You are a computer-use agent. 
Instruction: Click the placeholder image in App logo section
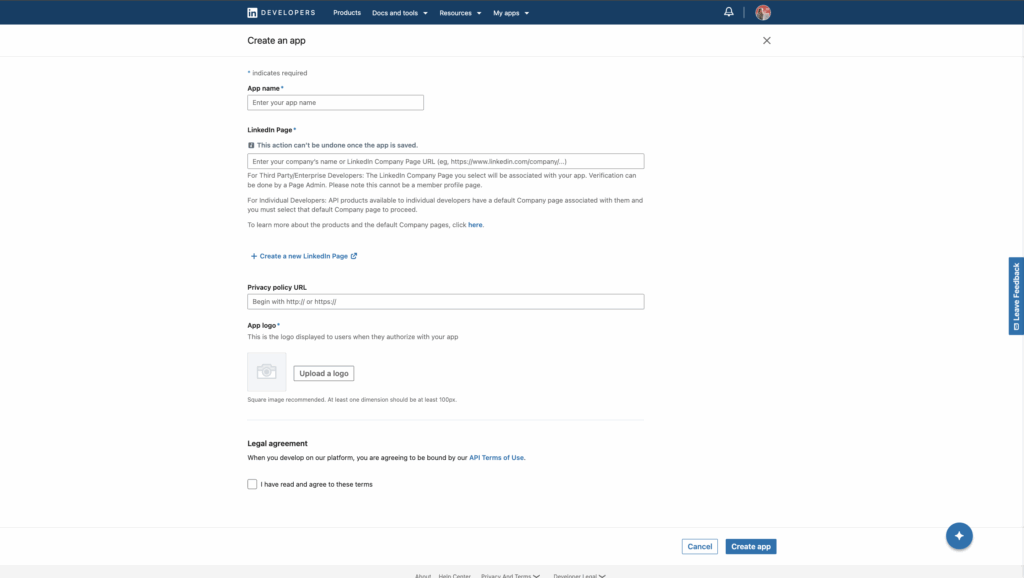pos(265,371)
